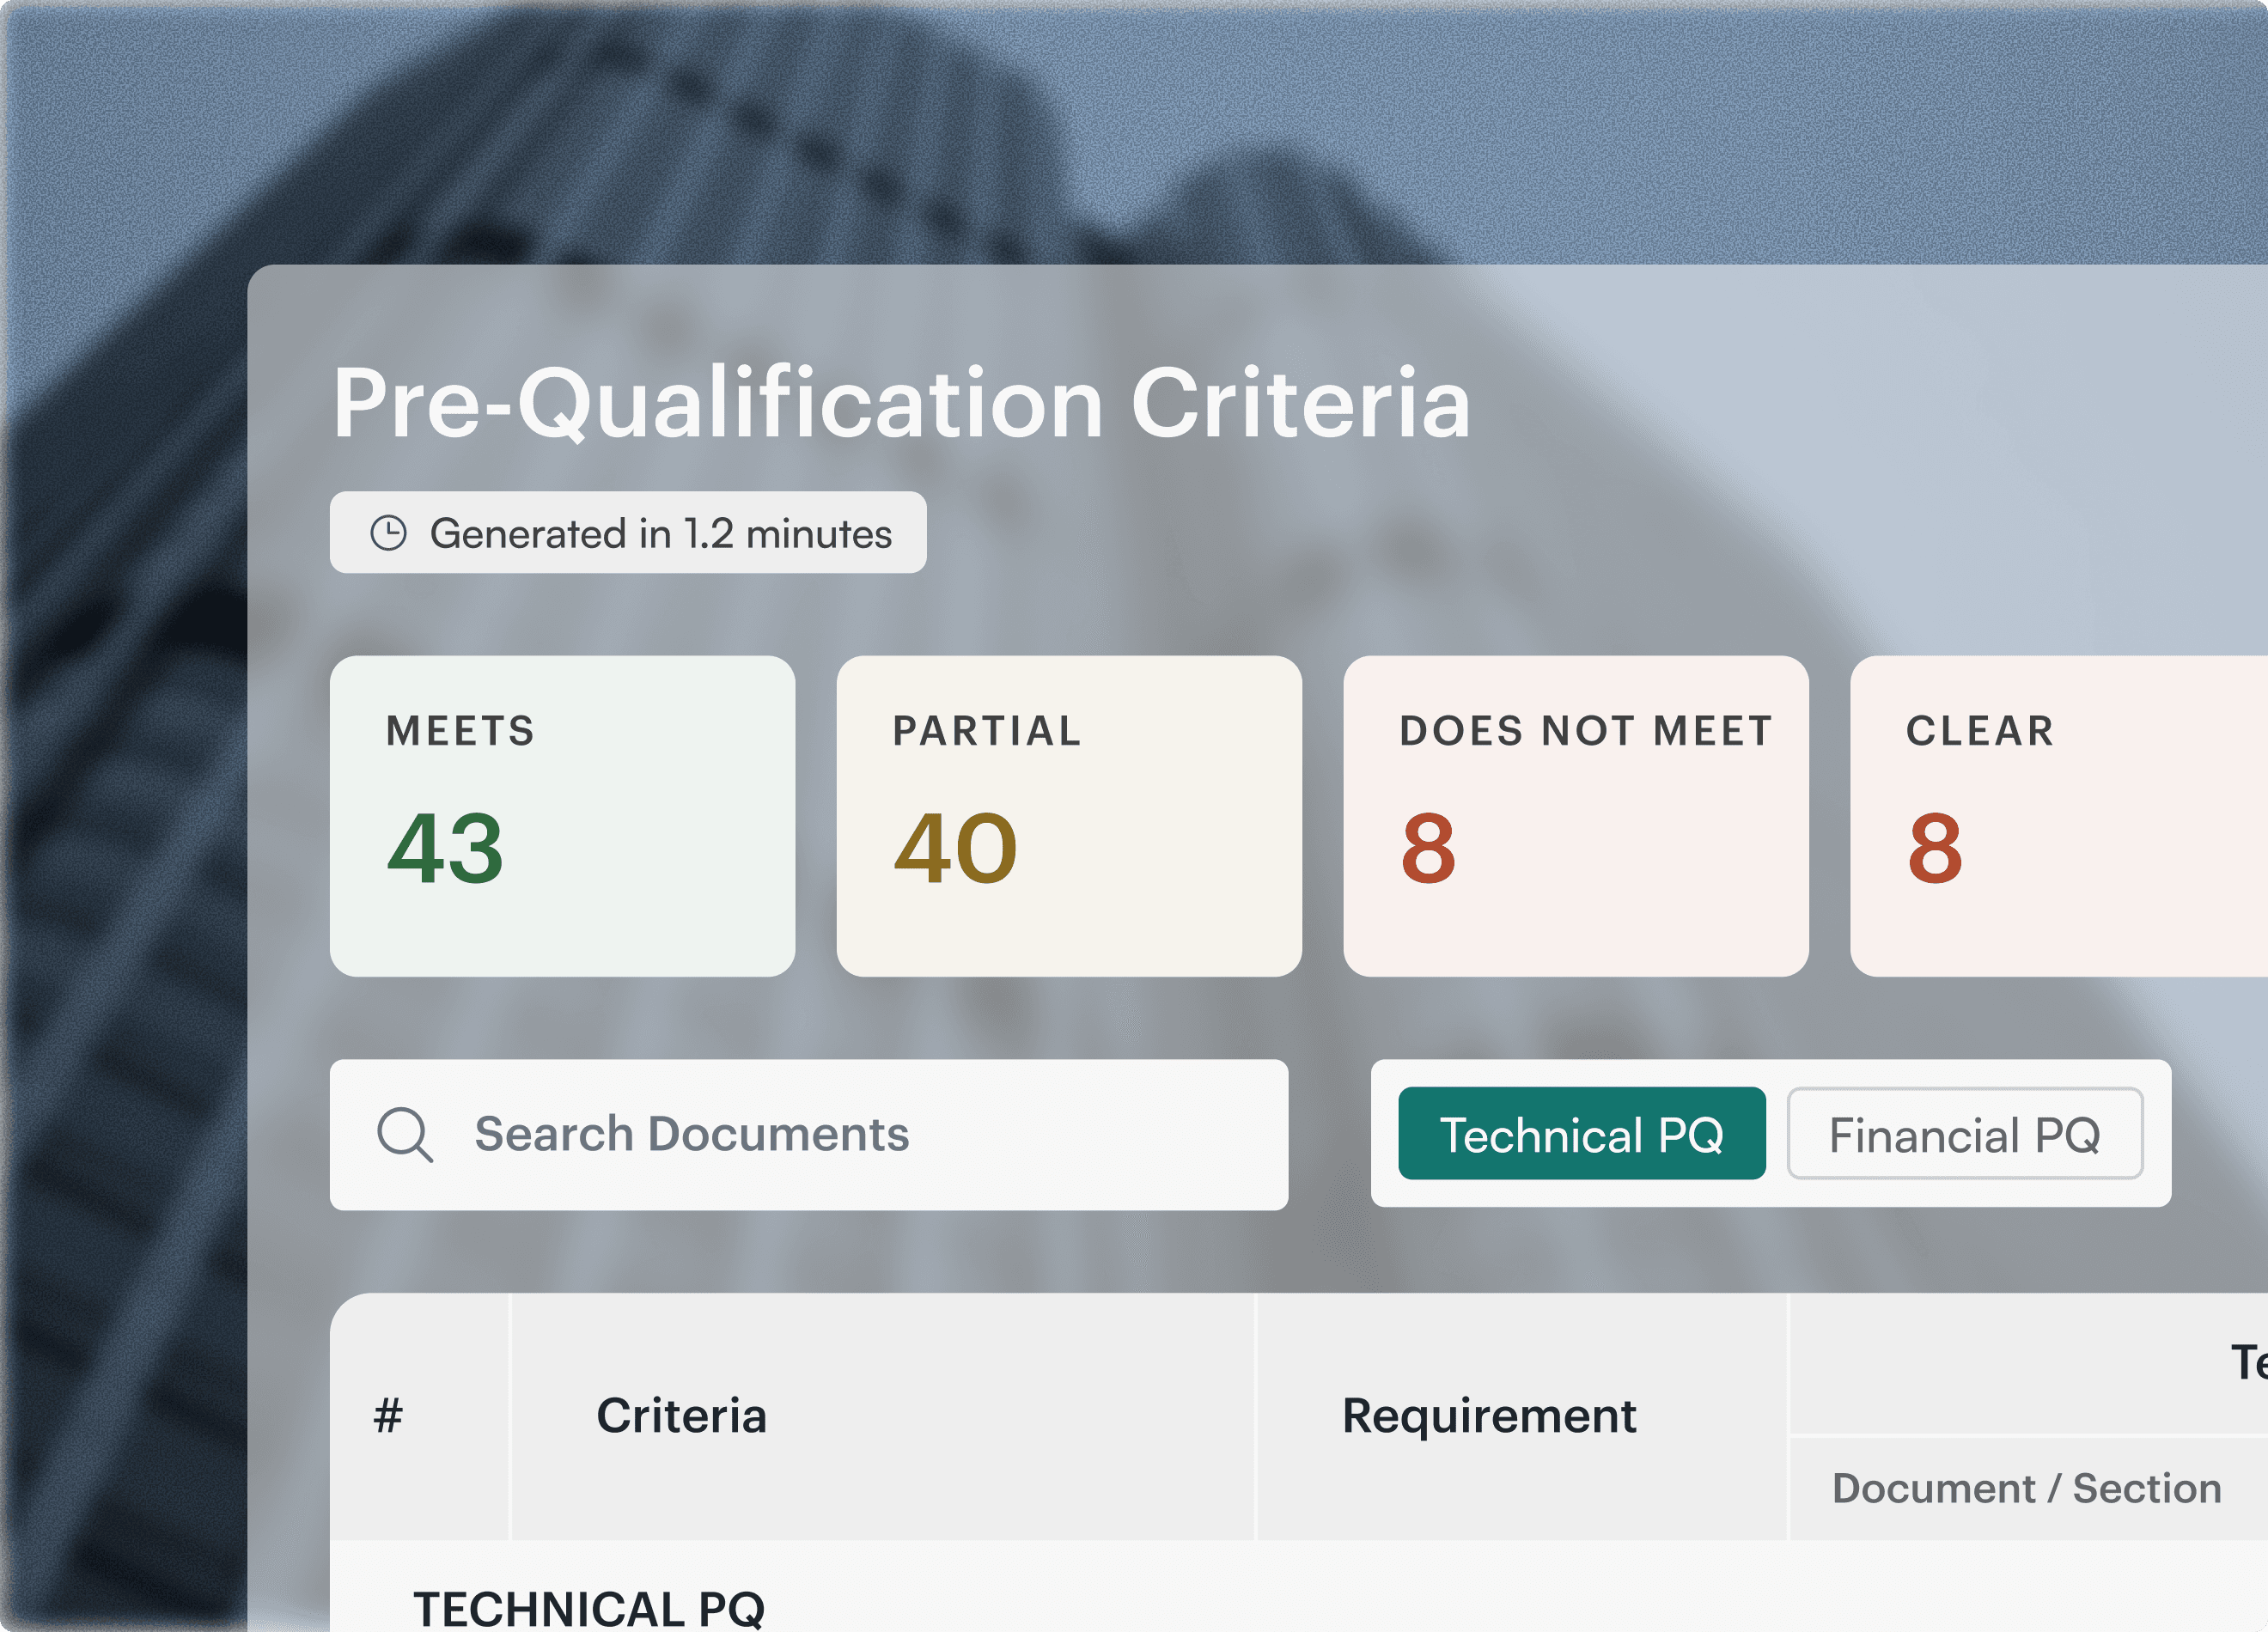
Task: Open the MEETS 43 summary card
Action: pyautogui.click(x=562, y=816)
